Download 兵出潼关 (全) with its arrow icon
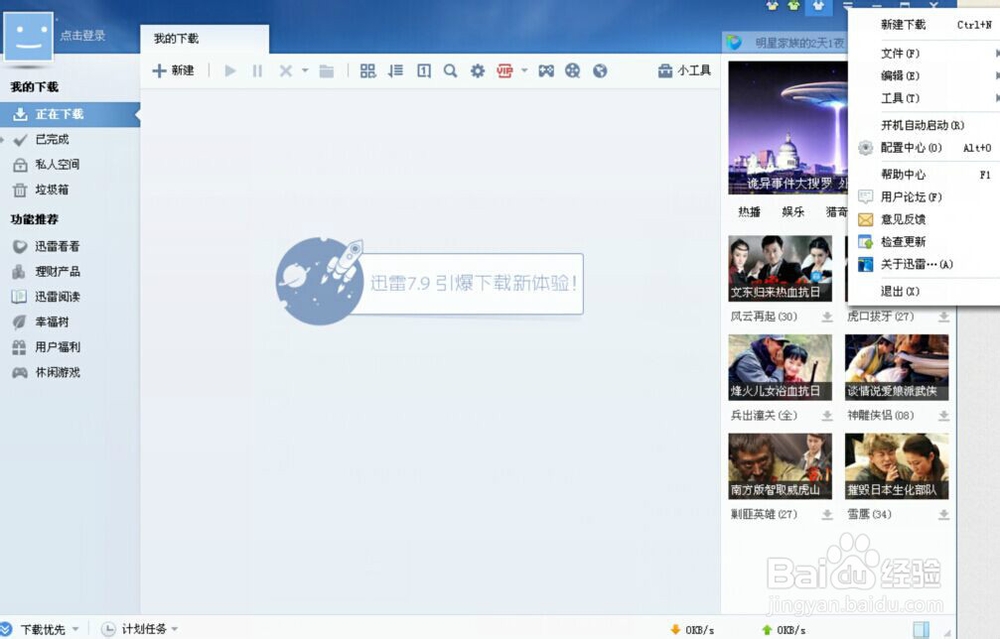Viewport: 1000px width, 639px height. [x=827, y=416]
